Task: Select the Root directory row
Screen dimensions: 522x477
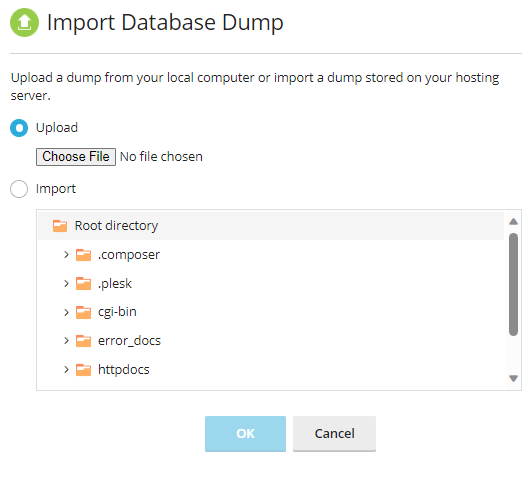Action: tap(271, 226)
